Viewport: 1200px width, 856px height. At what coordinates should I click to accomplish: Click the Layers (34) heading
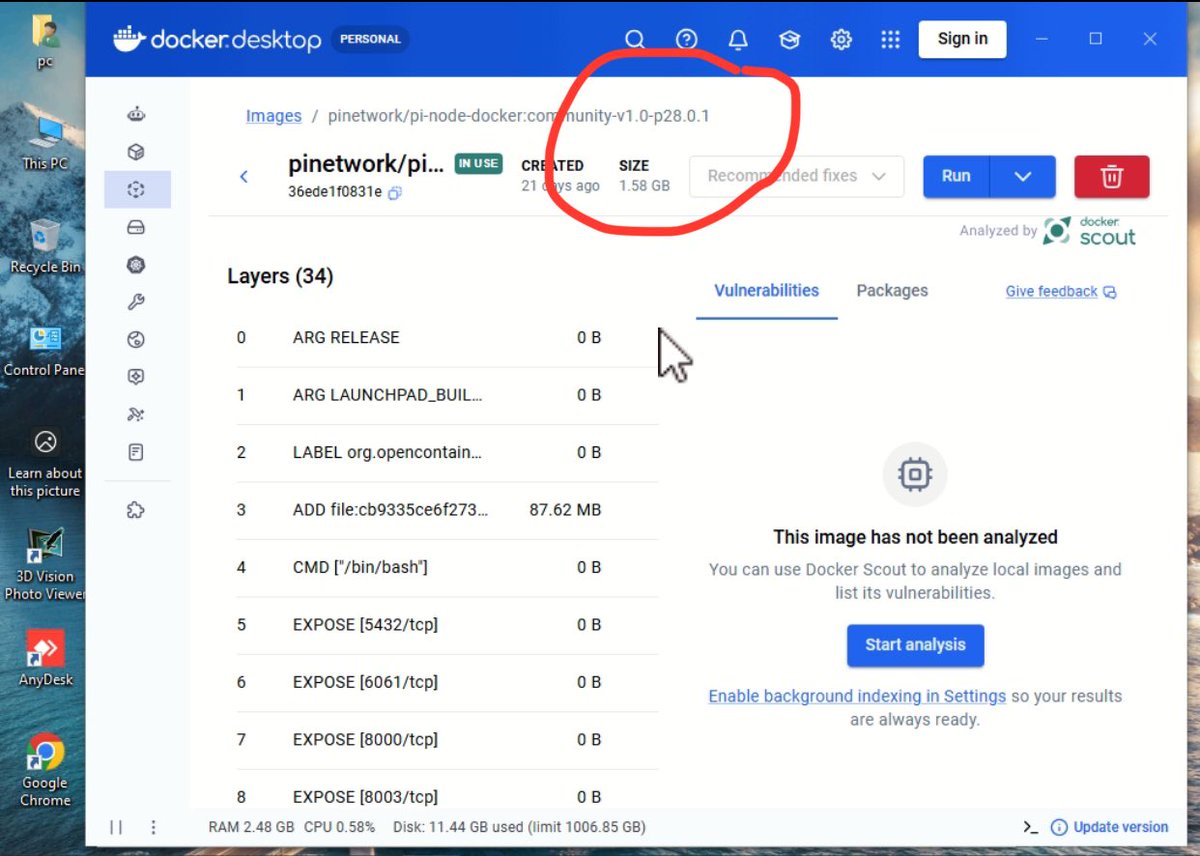(280, 276)
